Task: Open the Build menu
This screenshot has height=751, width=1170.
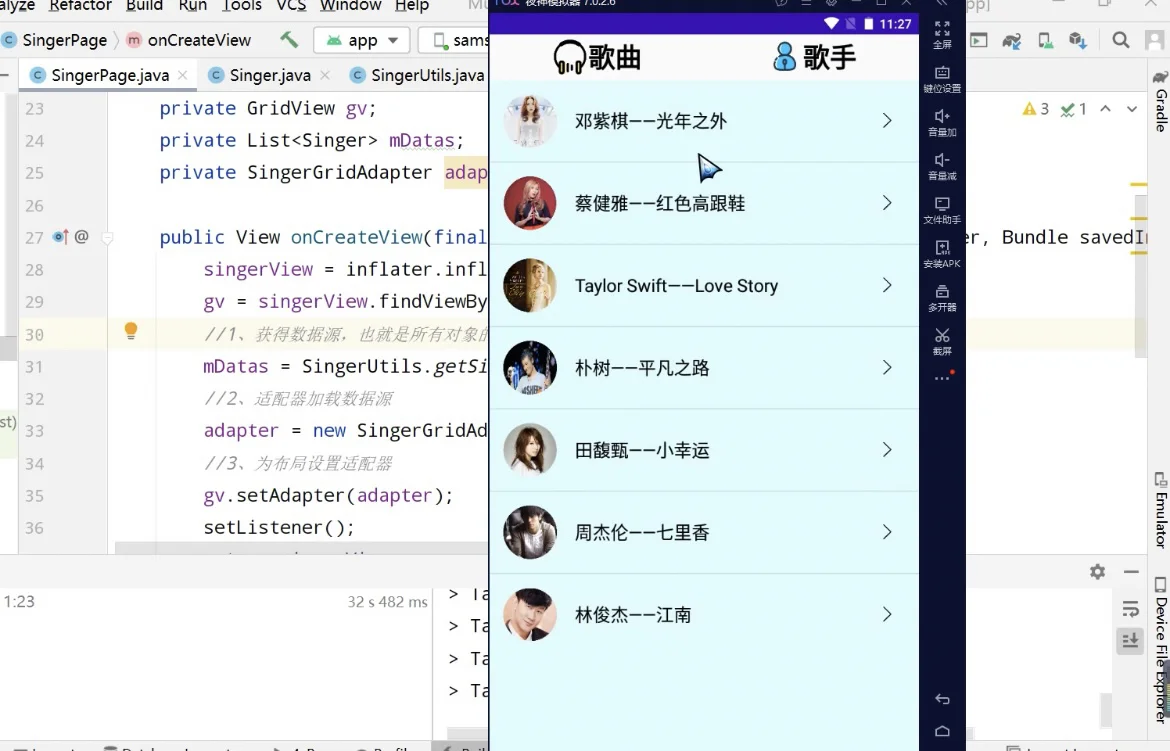Action: tap(143, 7)
